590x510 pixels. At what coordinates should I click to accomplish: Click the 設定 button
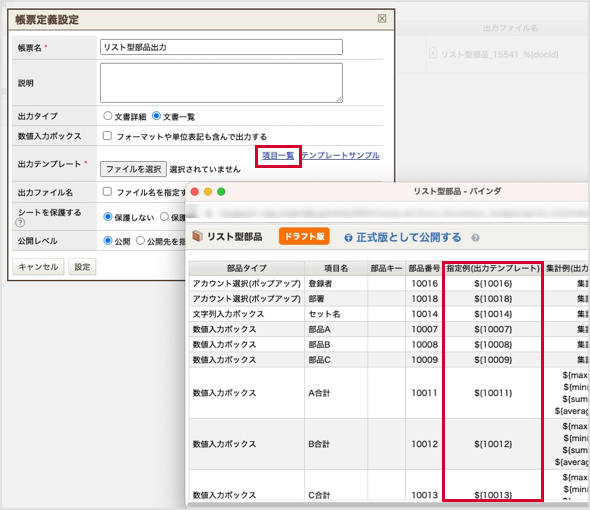click(82, 267)
